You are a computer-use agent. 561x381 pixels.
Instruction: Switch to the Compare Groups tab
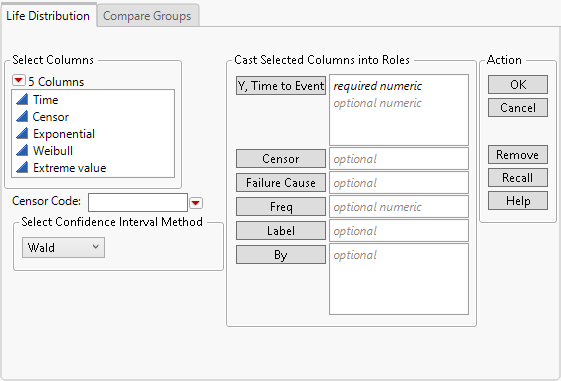pyautogui.click(x=147, y=16)
